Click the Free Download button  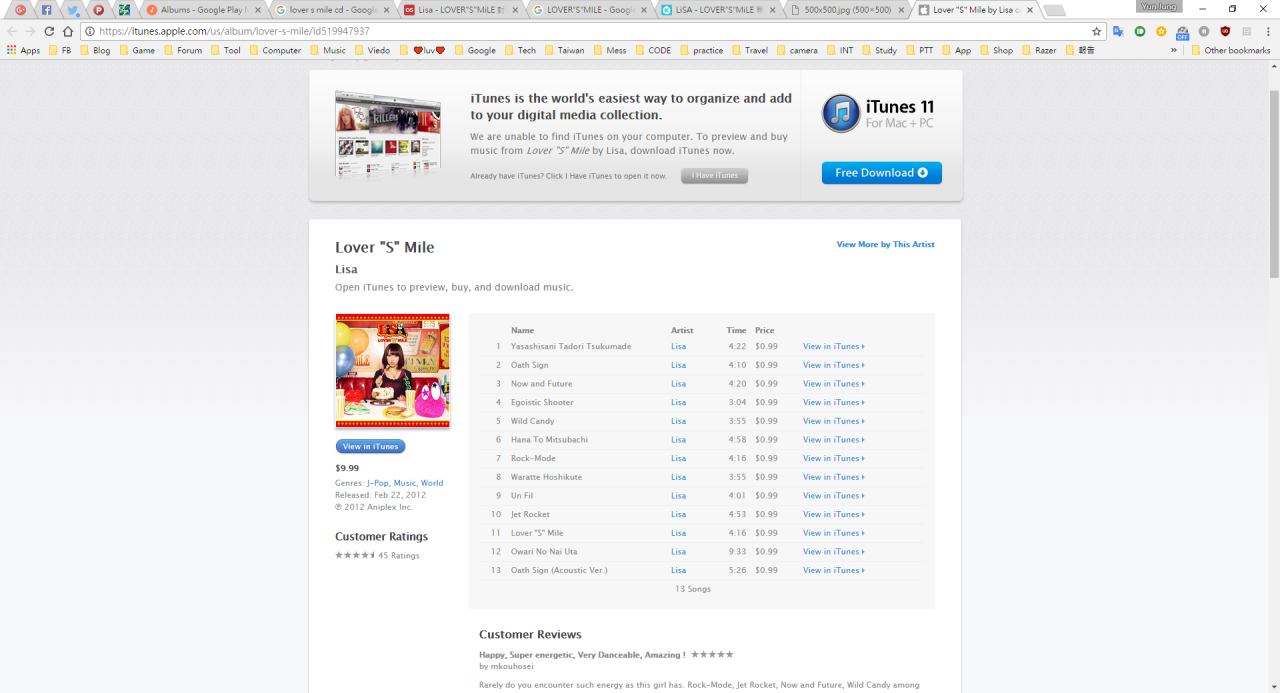(881, 173)
